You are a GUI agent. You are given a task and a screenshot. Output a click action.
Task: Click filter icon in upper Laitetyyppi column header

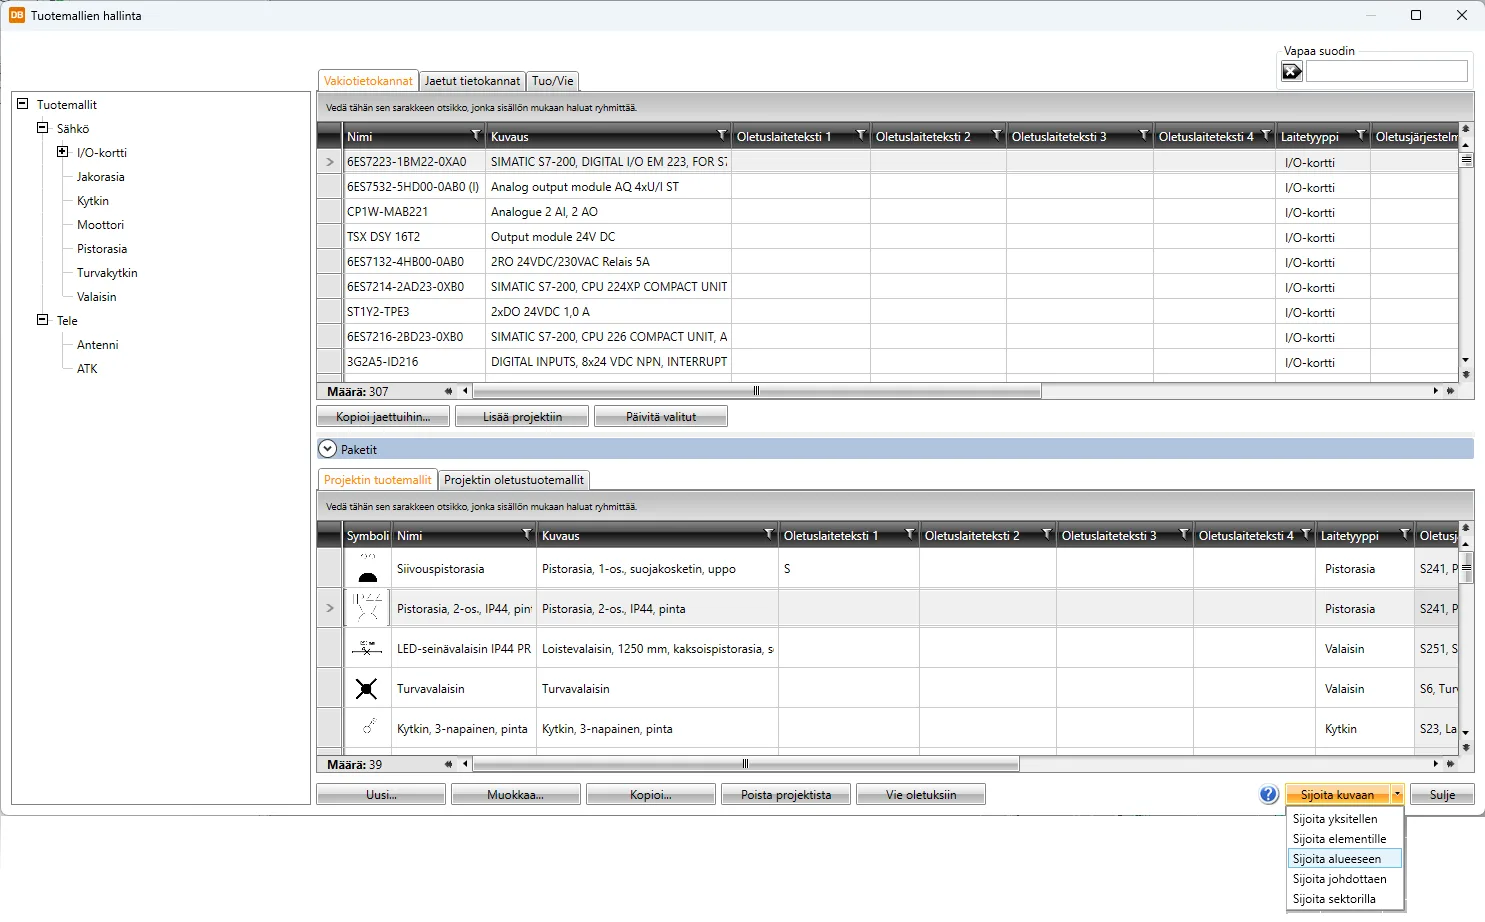[1360, 136]
